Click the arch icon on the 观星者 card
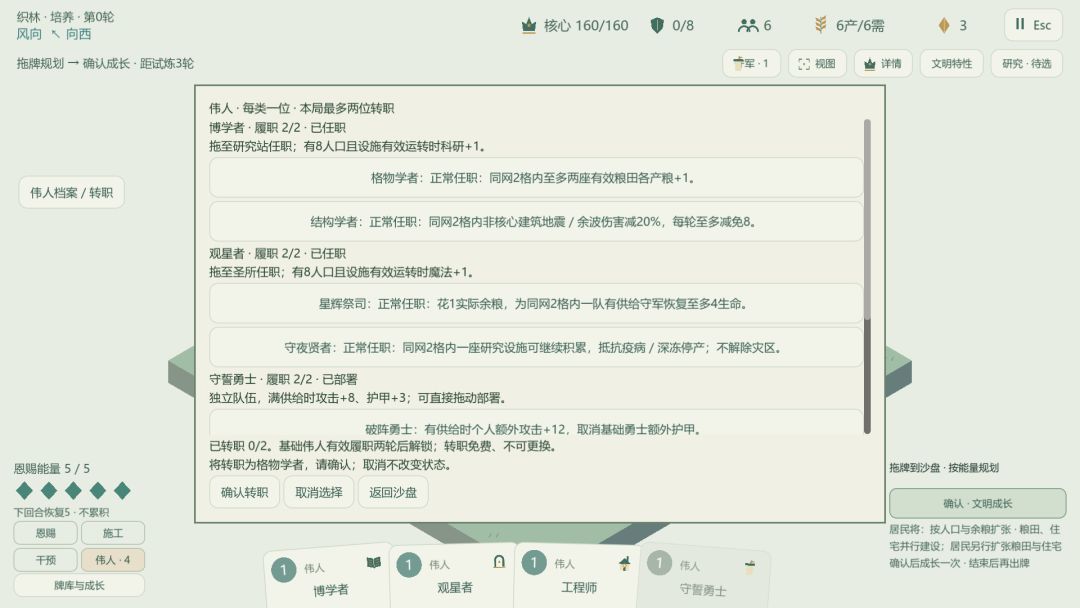This screenshot has height=608, width=1080. (499, 562)
